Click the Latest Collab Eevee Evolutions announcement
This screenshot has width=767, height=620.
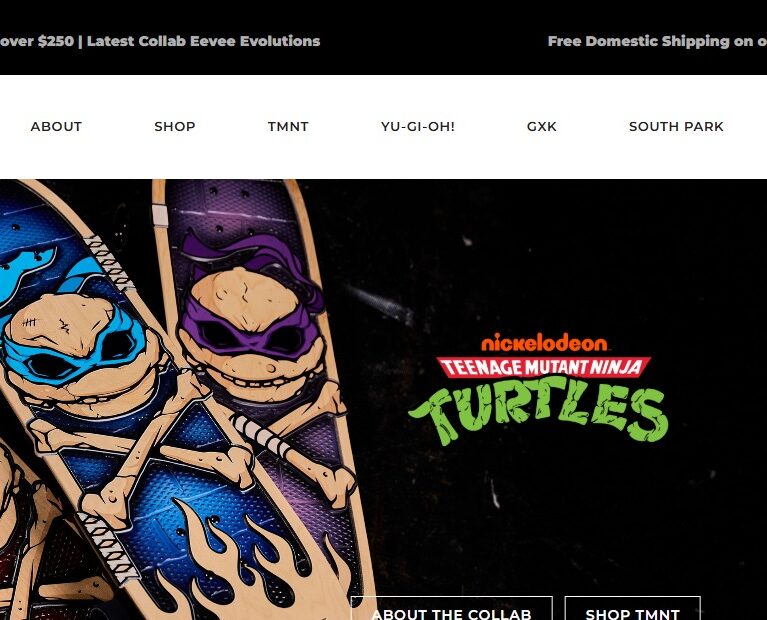pyautogui.click(x=203, y=41)
